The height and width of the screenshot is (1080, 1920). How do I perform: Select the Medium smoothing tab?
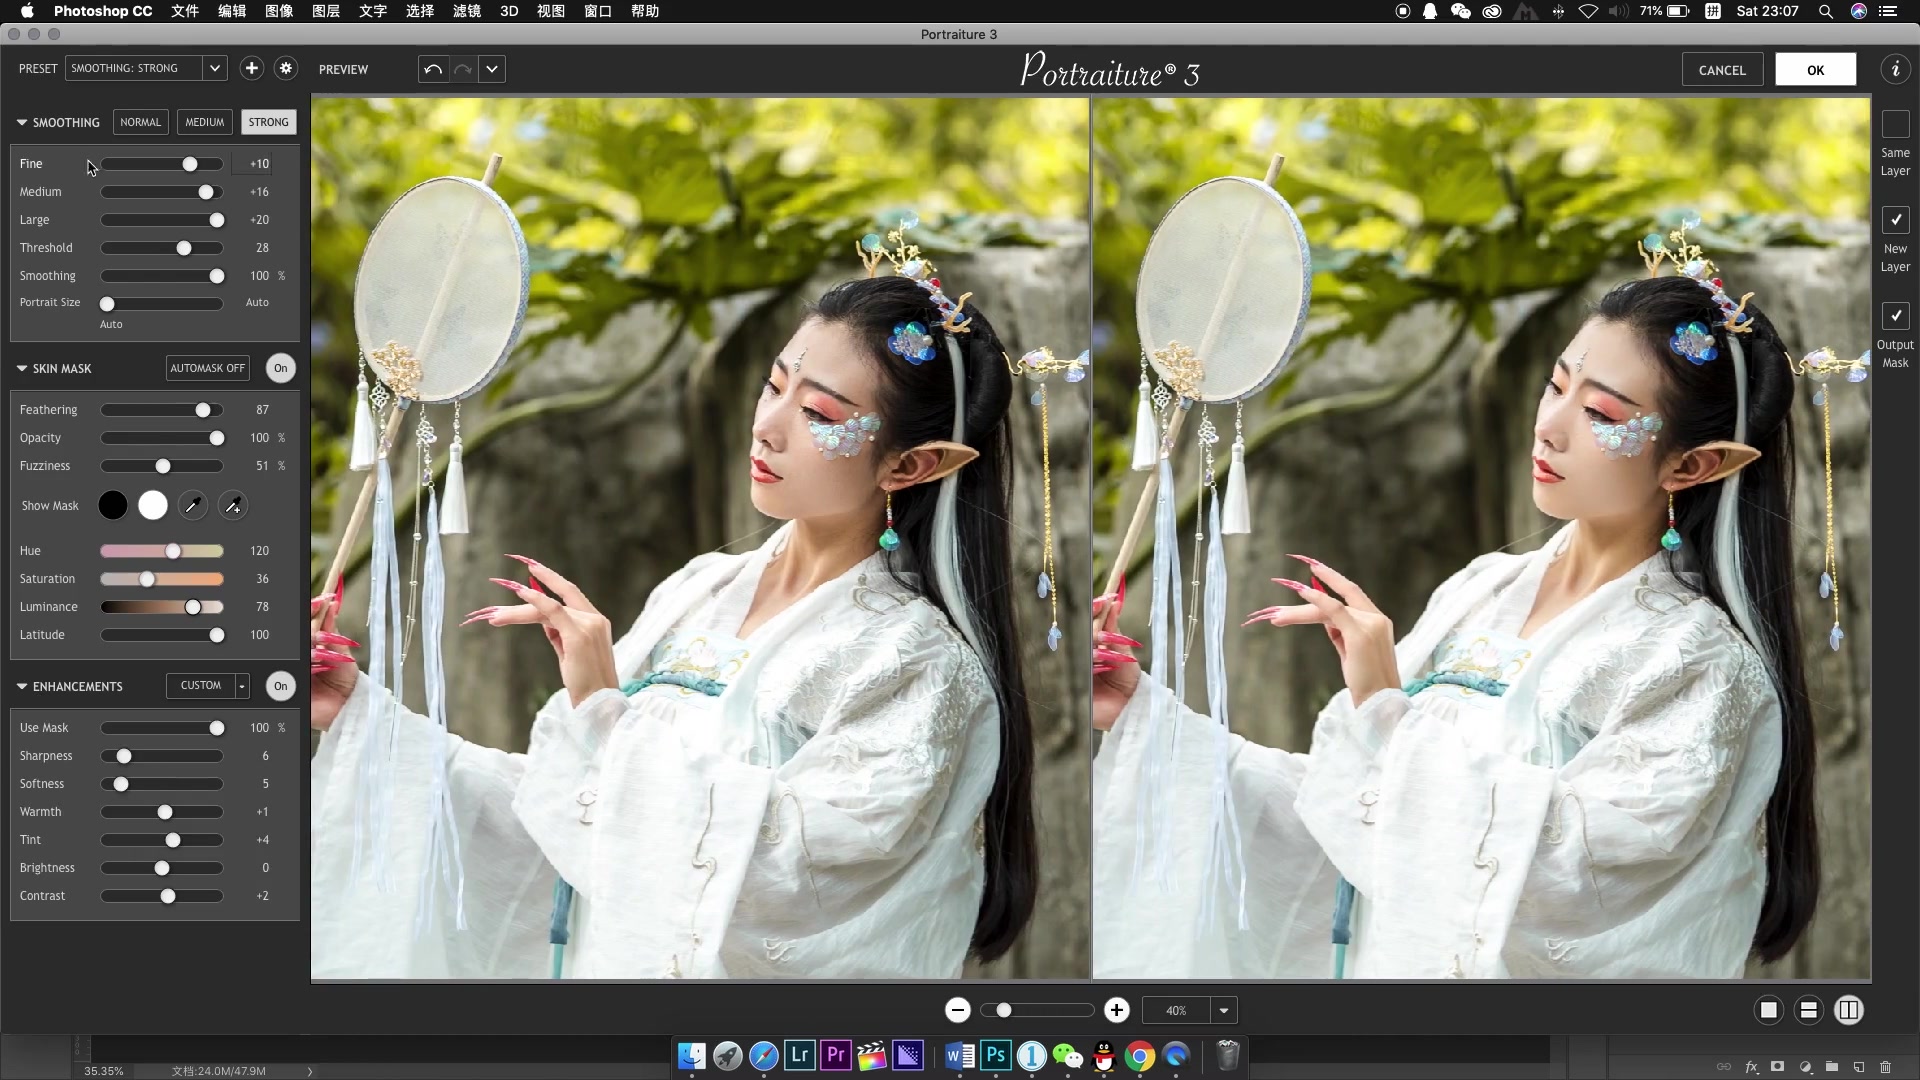click(204, 122)
